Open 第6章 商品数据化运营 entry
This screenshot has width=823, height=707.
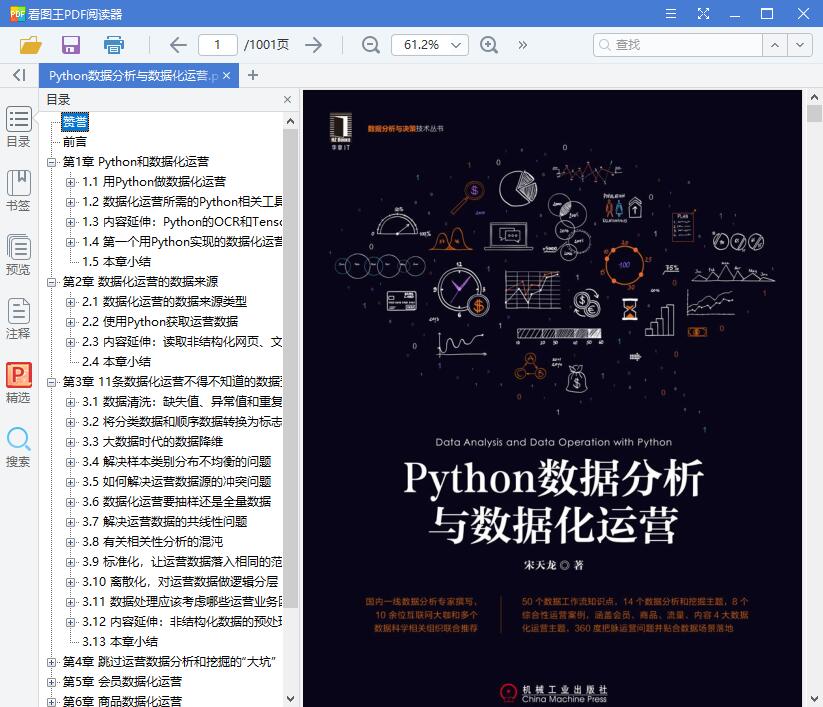(x=122, y=701)
